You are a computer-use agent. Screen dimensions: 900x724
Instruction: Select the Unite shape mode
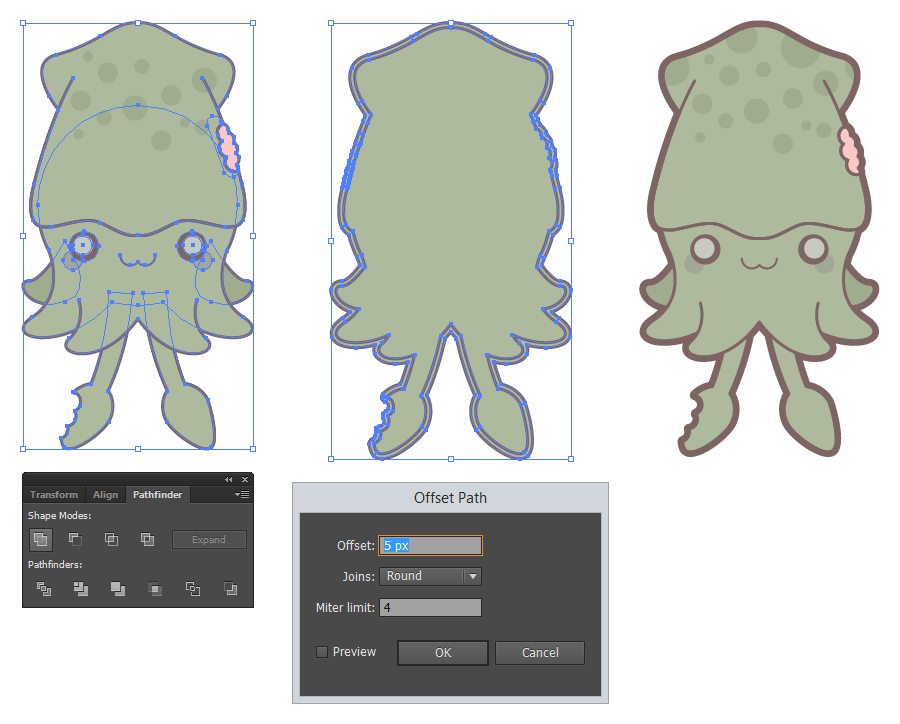[x=39, y=539]
